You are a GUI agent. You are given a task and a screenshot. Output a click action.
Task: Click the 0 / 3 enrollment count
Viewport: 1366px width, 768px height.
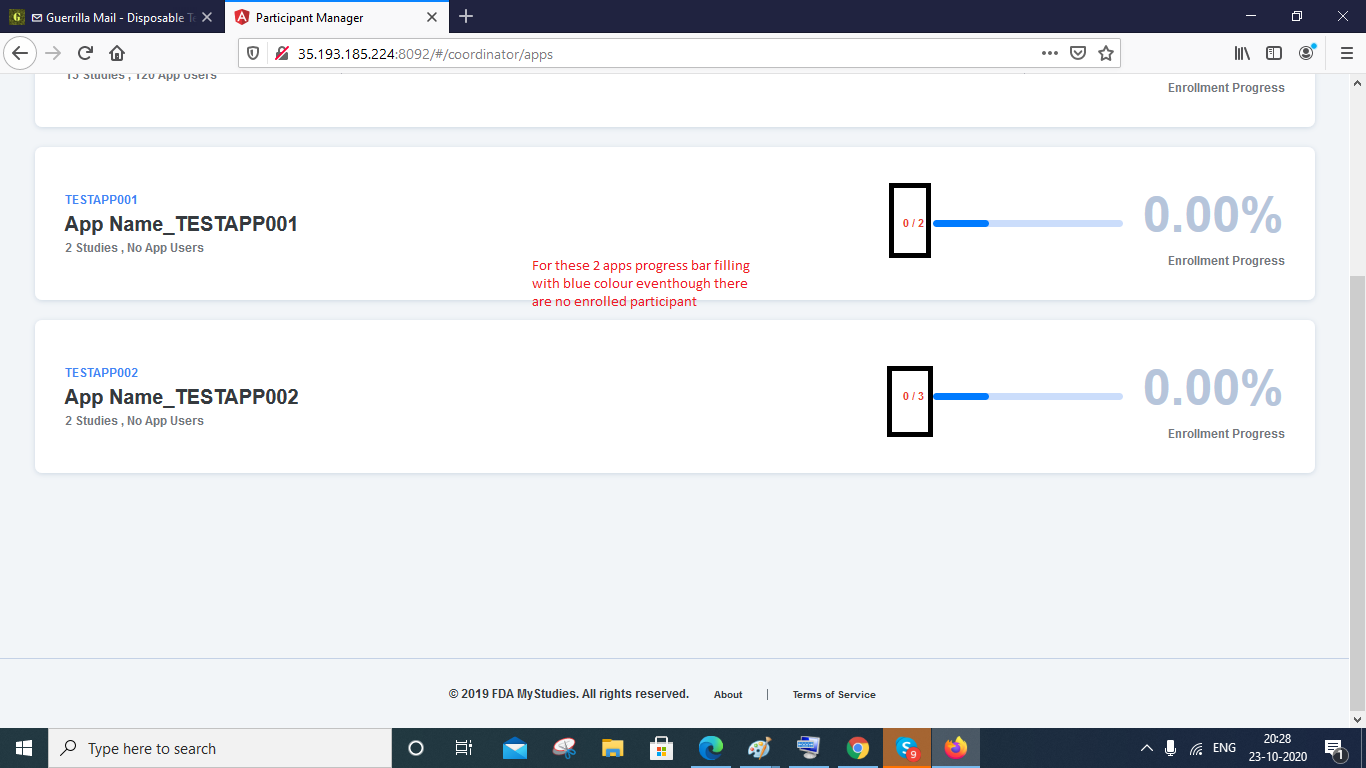[913, 396]
